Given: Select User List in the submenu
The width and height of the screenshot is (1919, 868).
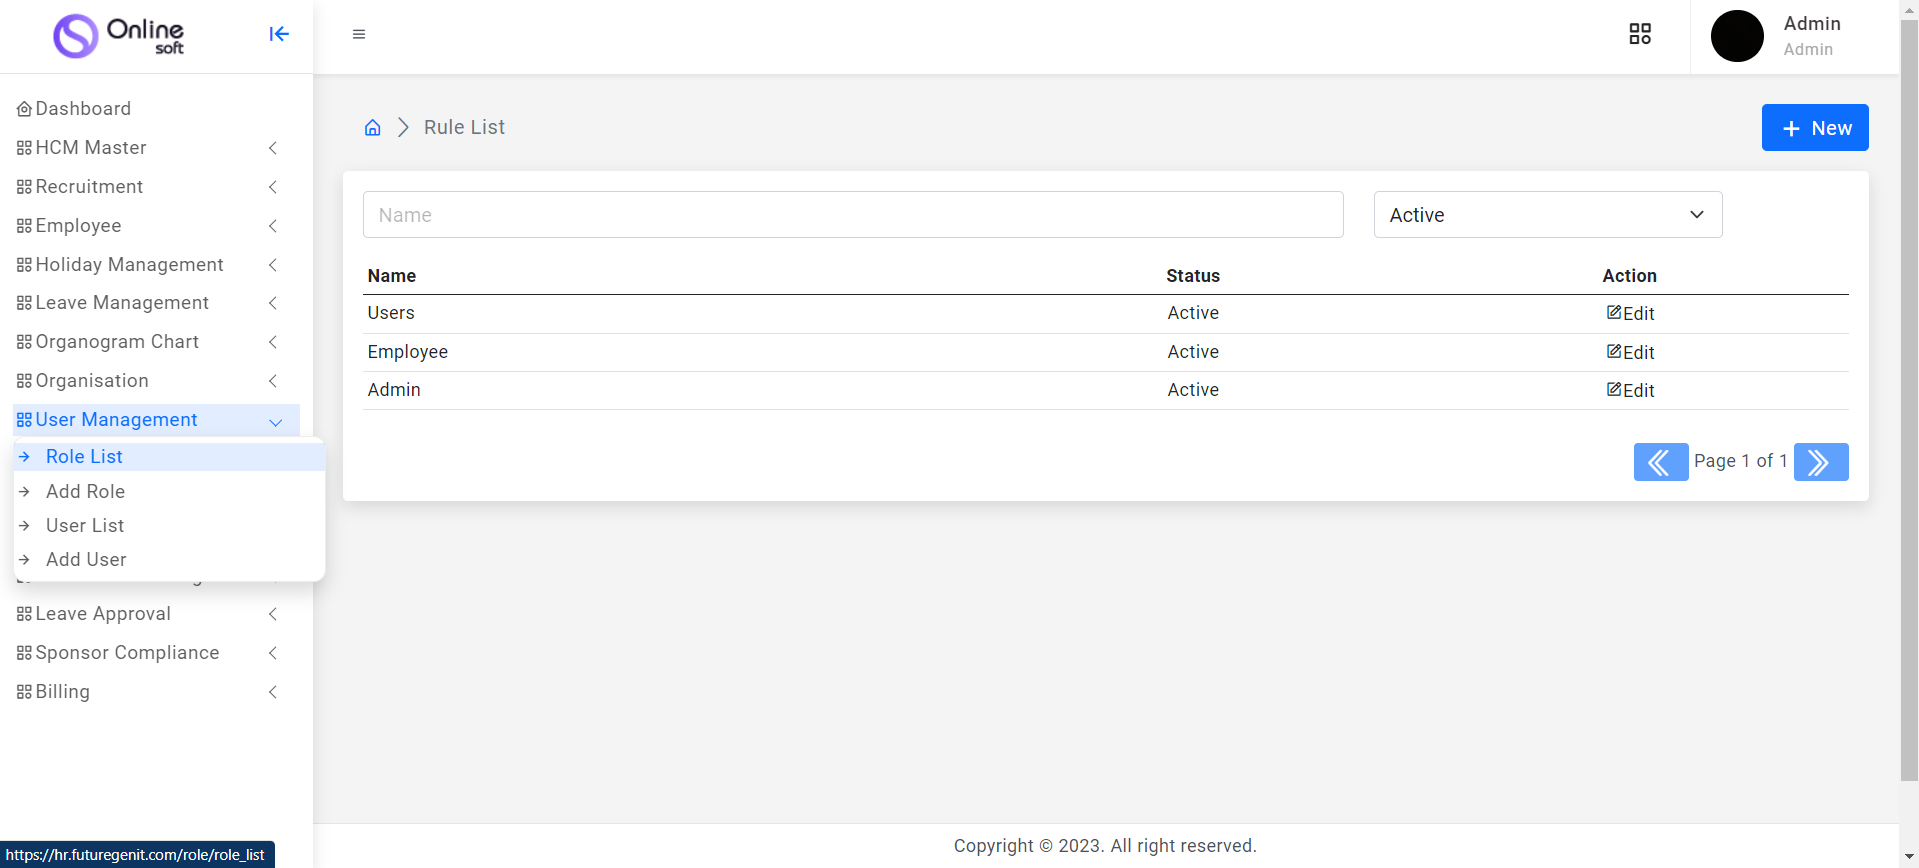Looking at the screenshot, I should click(85, 525).
